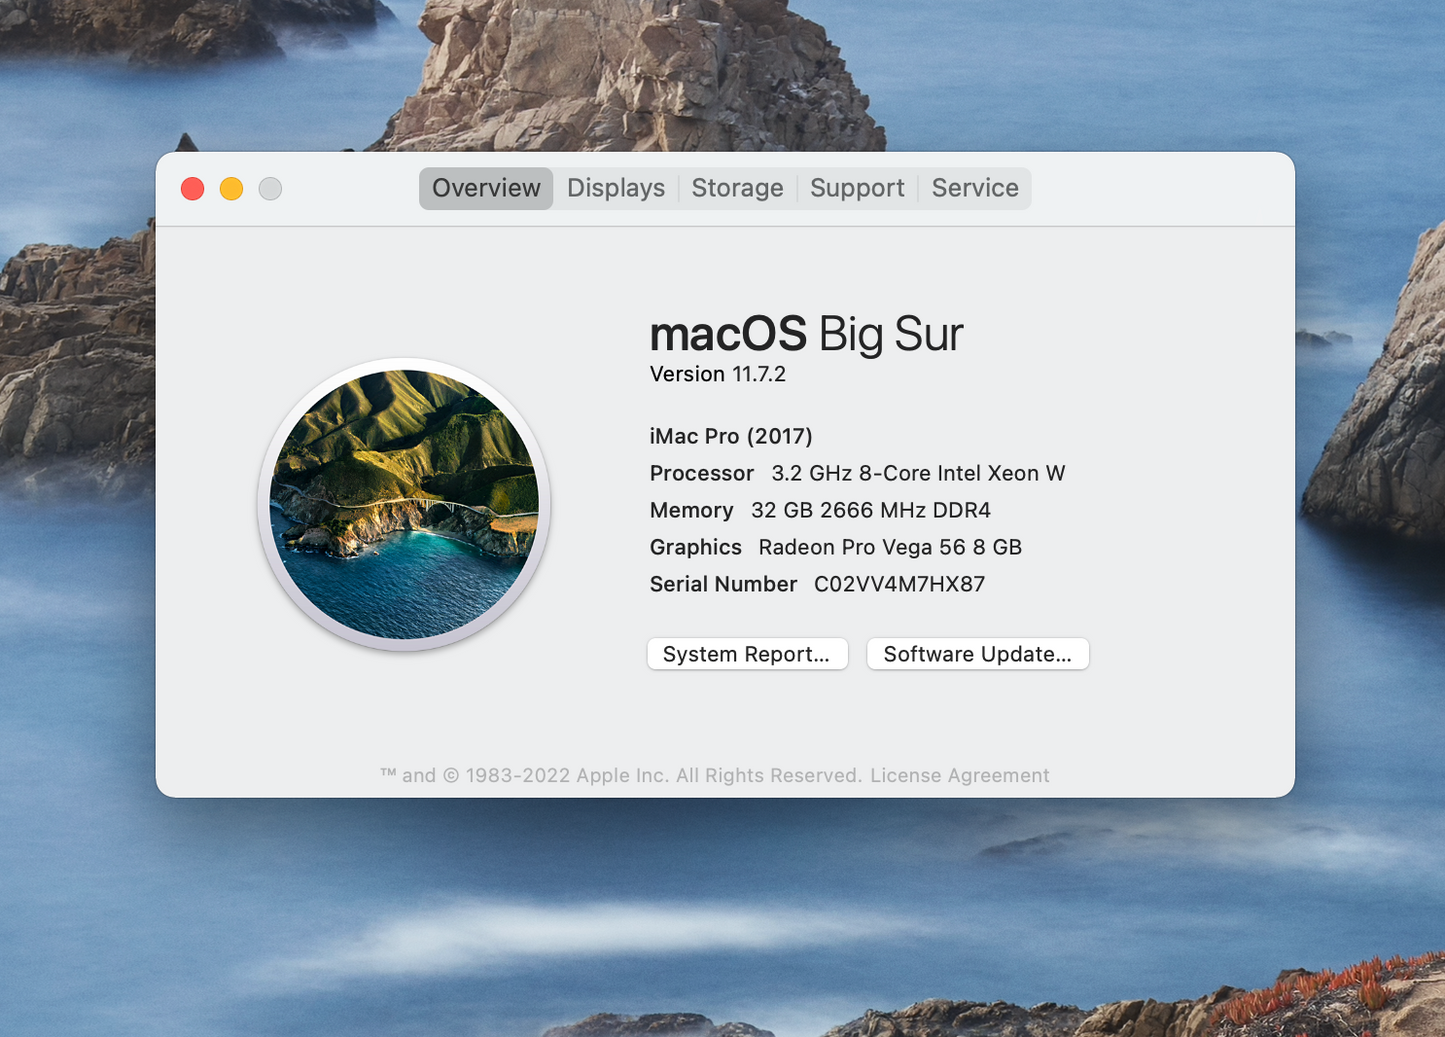The width and height of the screenshot is (1445, 1037).
Task: Click the Overview tab
Action: tap(485, 188)
